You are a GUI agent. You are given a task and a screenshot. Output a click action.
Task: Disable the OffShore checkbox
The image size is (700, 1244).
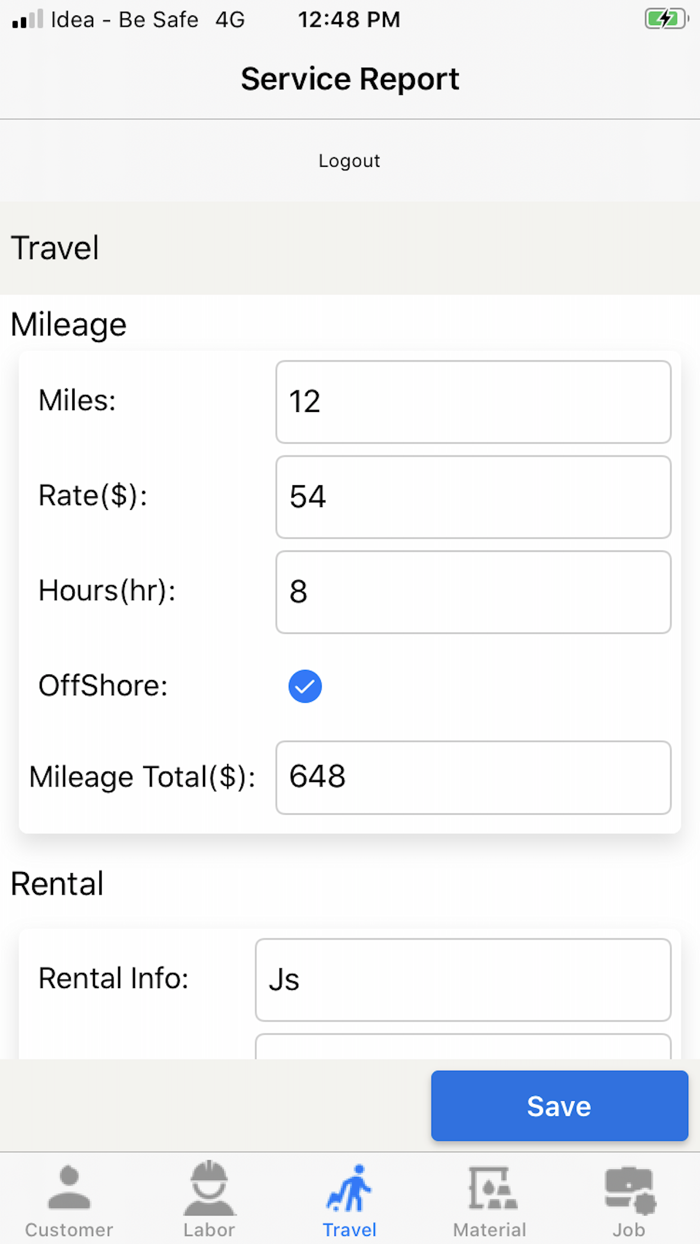305,686
